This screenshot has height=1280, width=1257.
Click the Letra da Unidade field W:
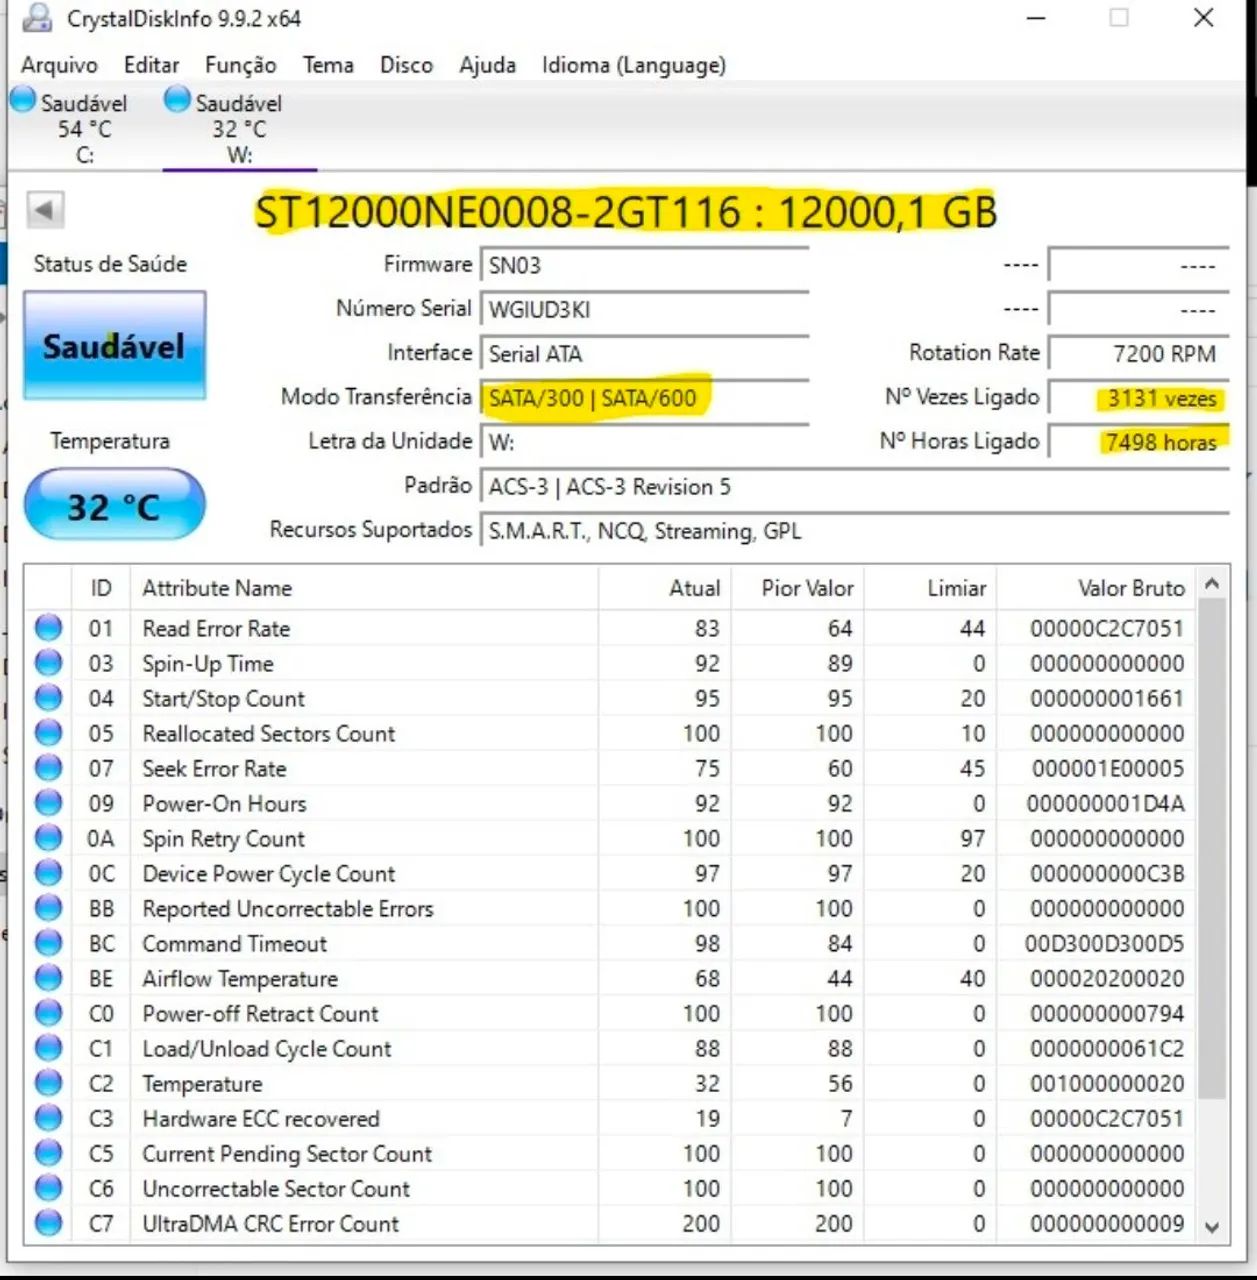click(644, 441)
